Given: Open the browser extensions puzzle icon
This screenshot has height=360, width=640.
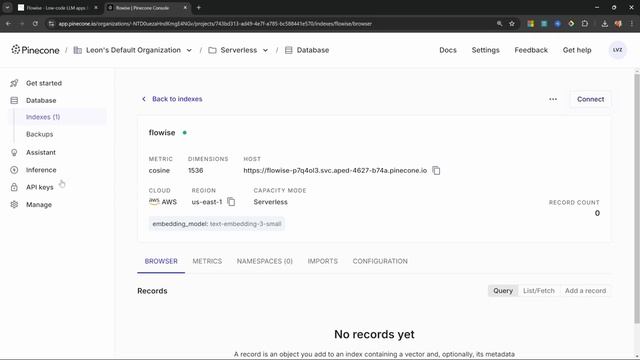Looking at the screenshot, I should pyautogui.click(x=585, y=24).
